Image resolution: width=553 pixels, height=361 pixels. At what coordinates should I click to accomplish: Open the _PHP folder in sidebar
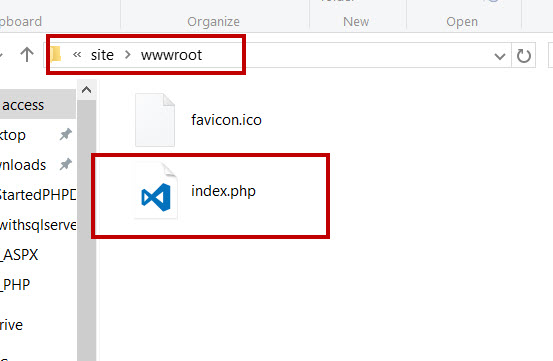tap(15, 285)
